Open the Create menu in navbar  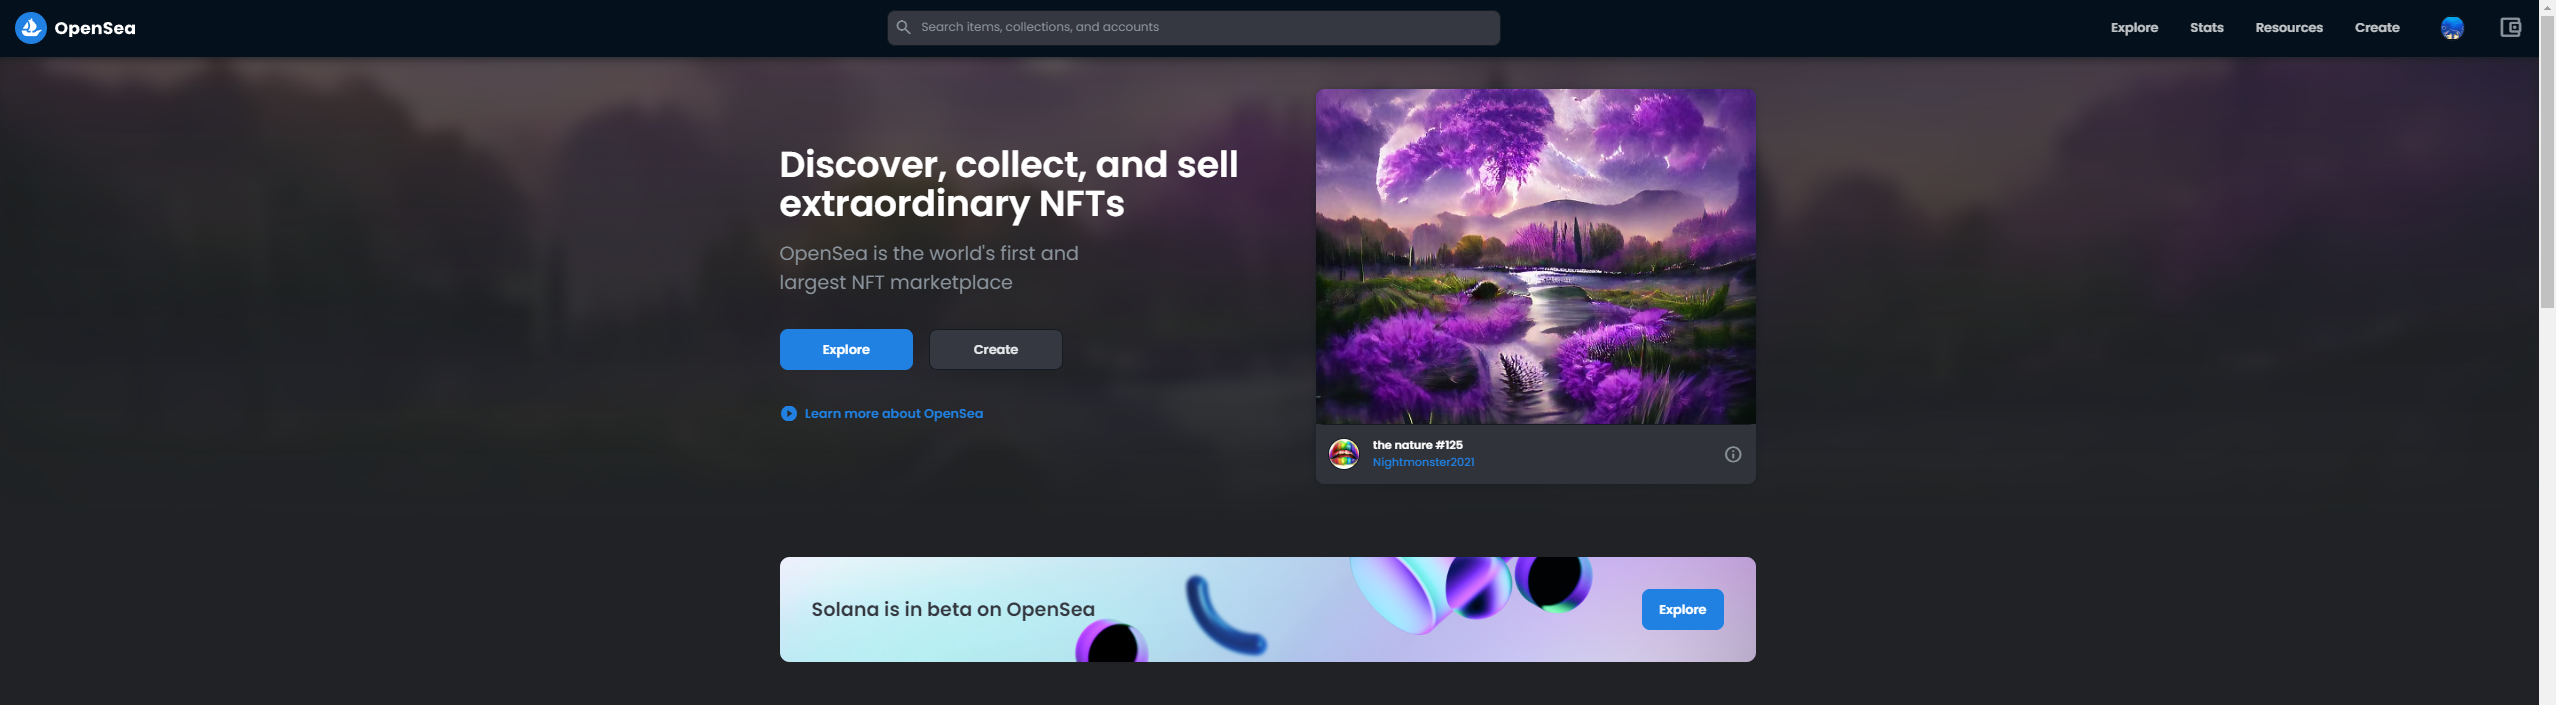coord(2376,28)
